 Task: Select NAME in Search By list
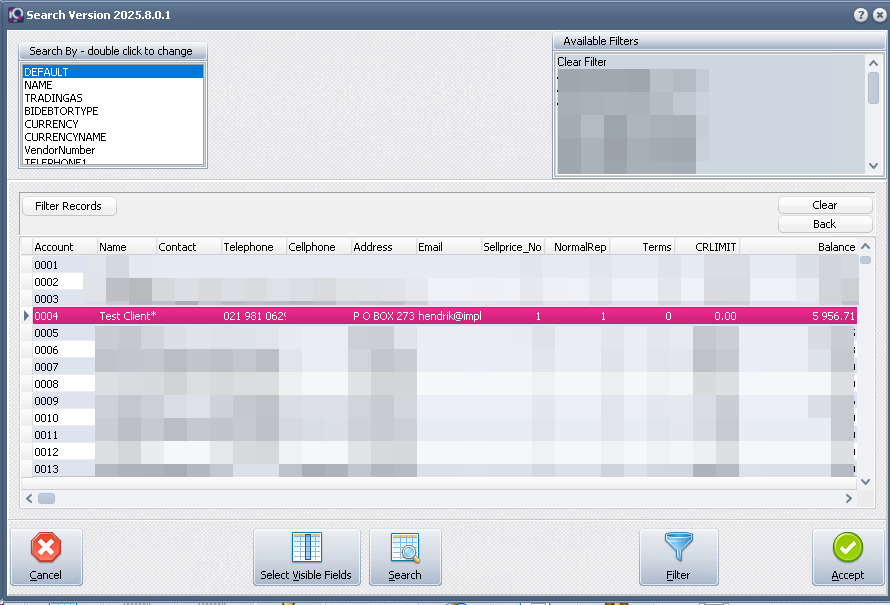[x=39, y=85]
